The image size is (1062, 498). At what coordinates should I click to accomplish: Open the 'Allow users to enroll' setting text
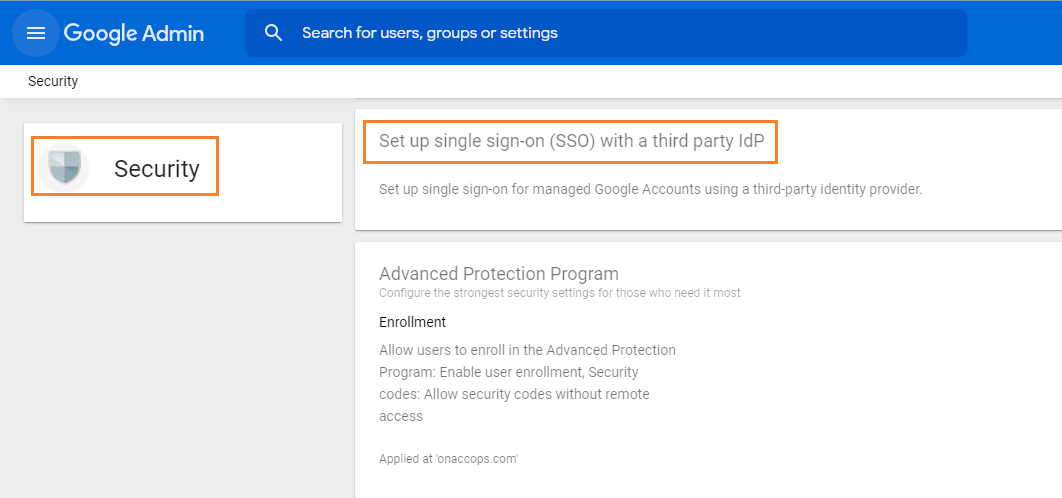pos(527,350)
